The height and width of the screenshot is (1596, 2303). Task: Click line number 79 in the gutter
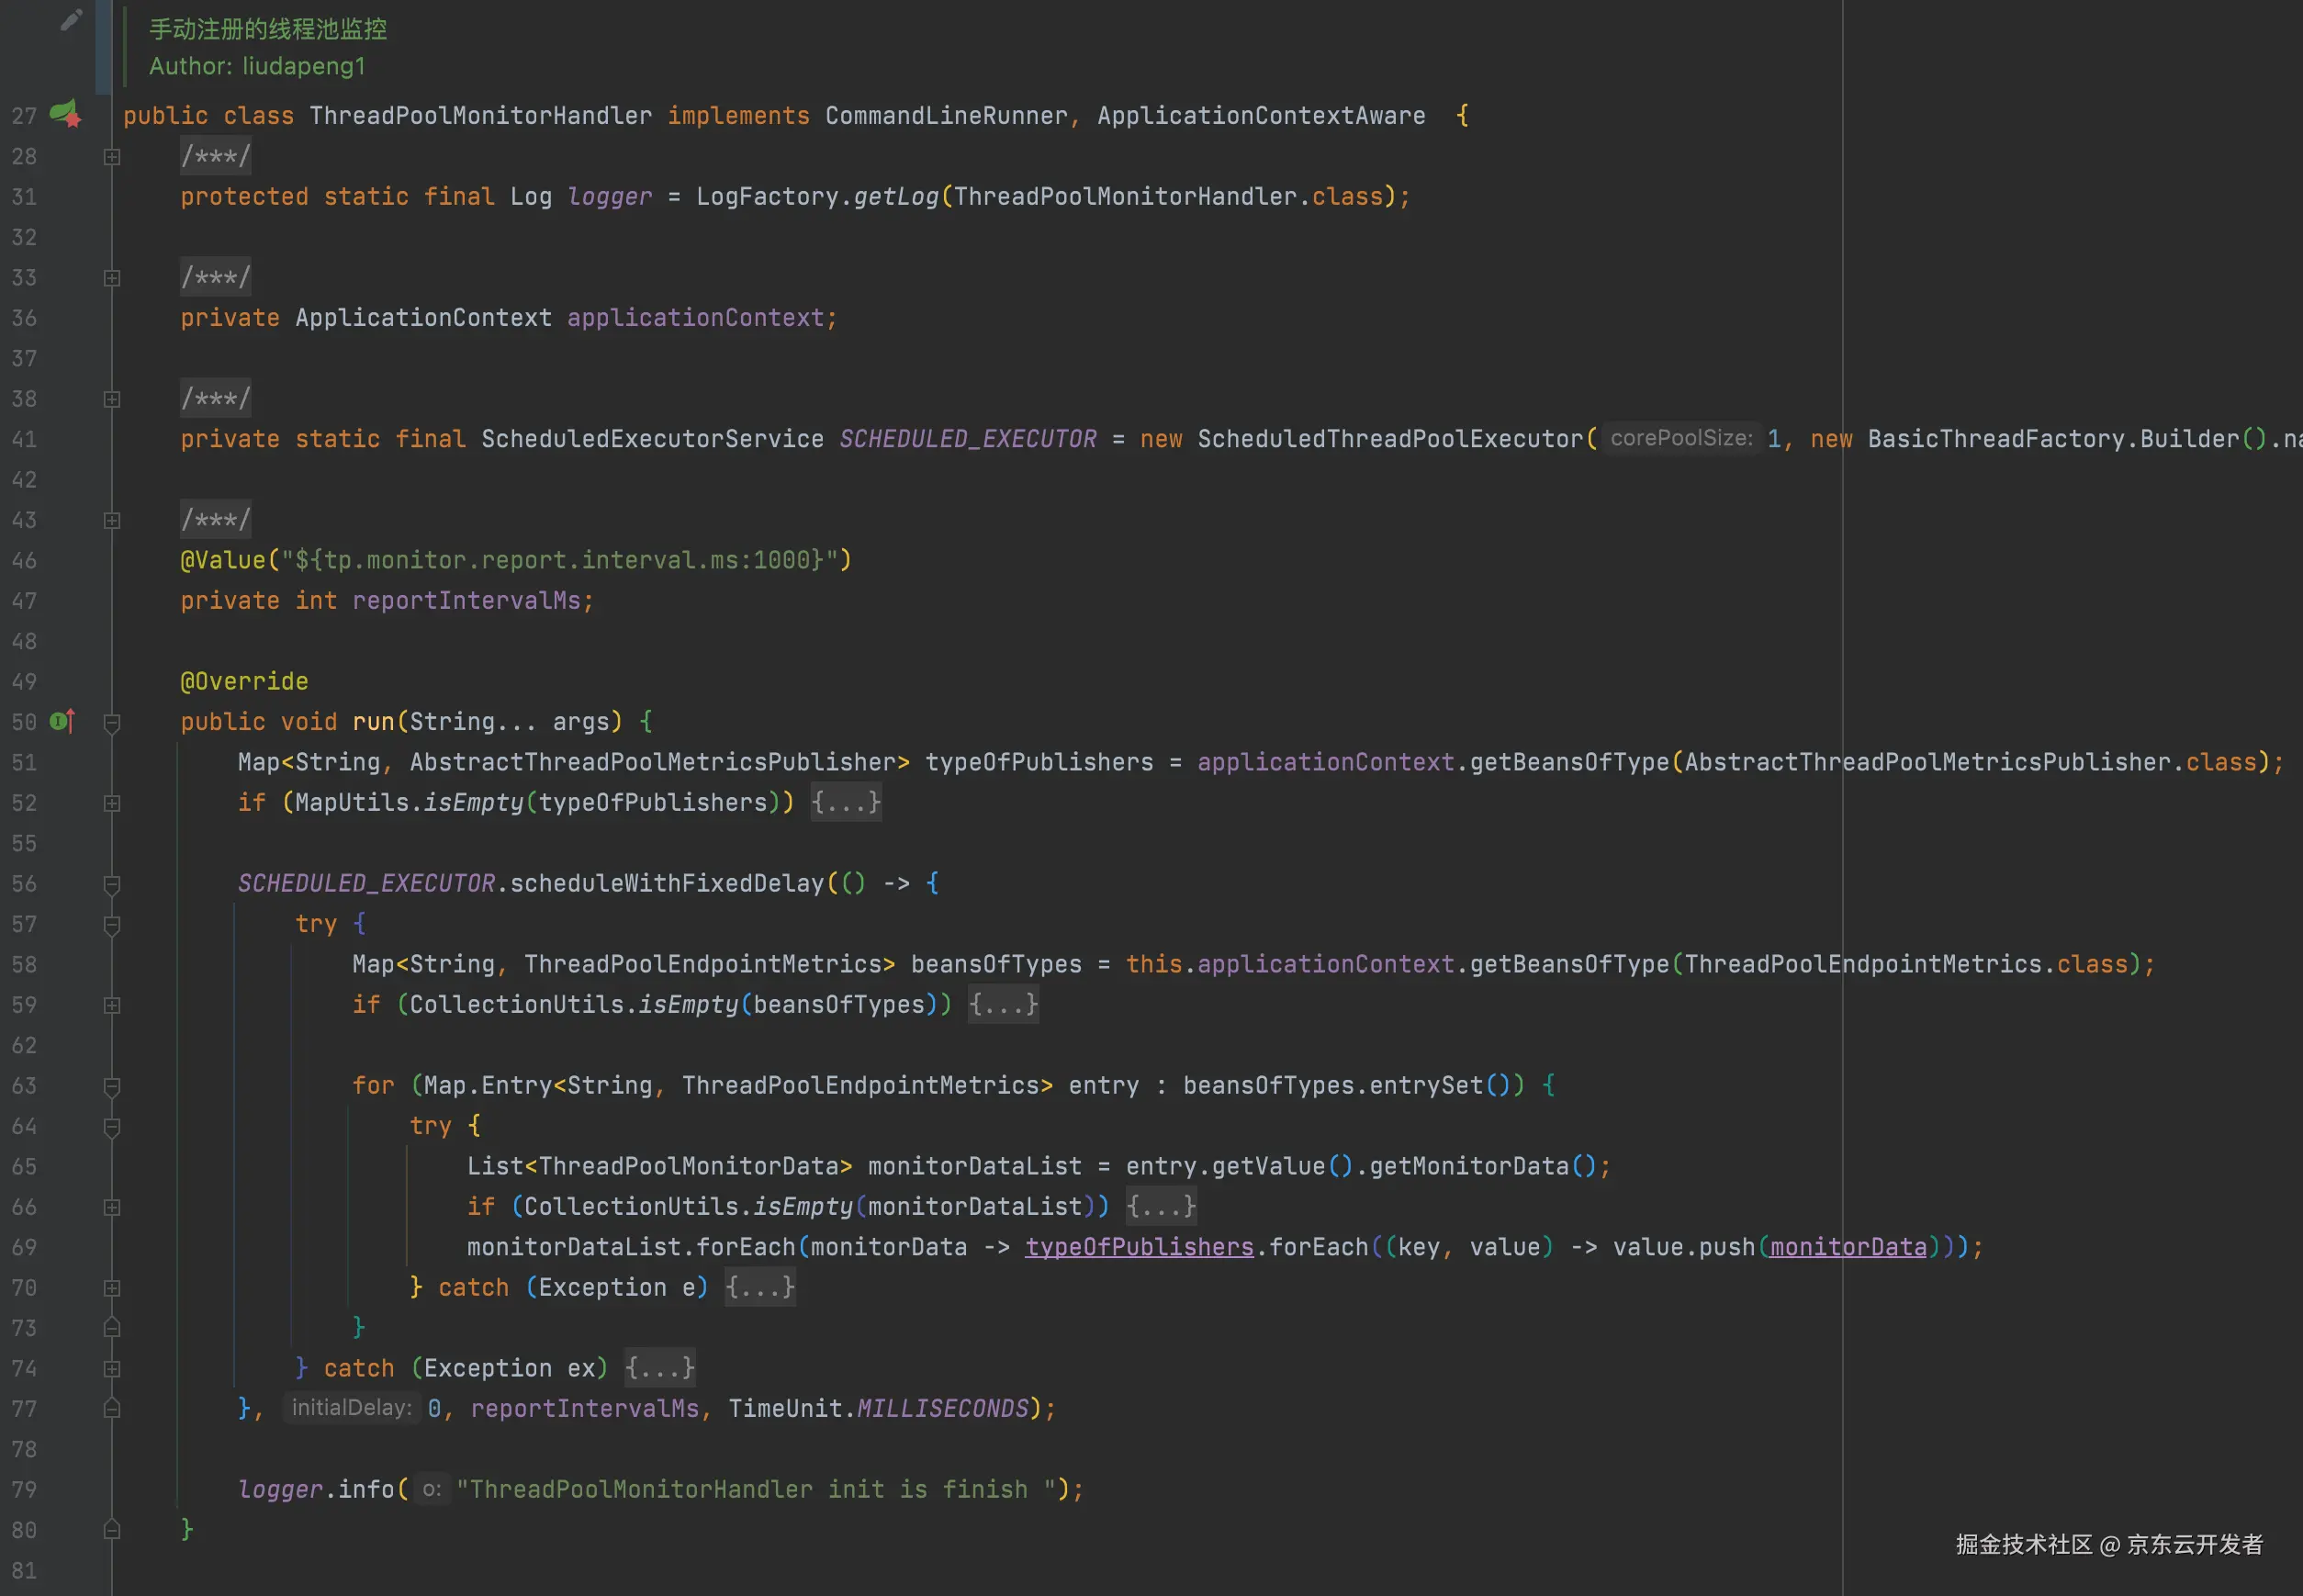pos(24,1489)
